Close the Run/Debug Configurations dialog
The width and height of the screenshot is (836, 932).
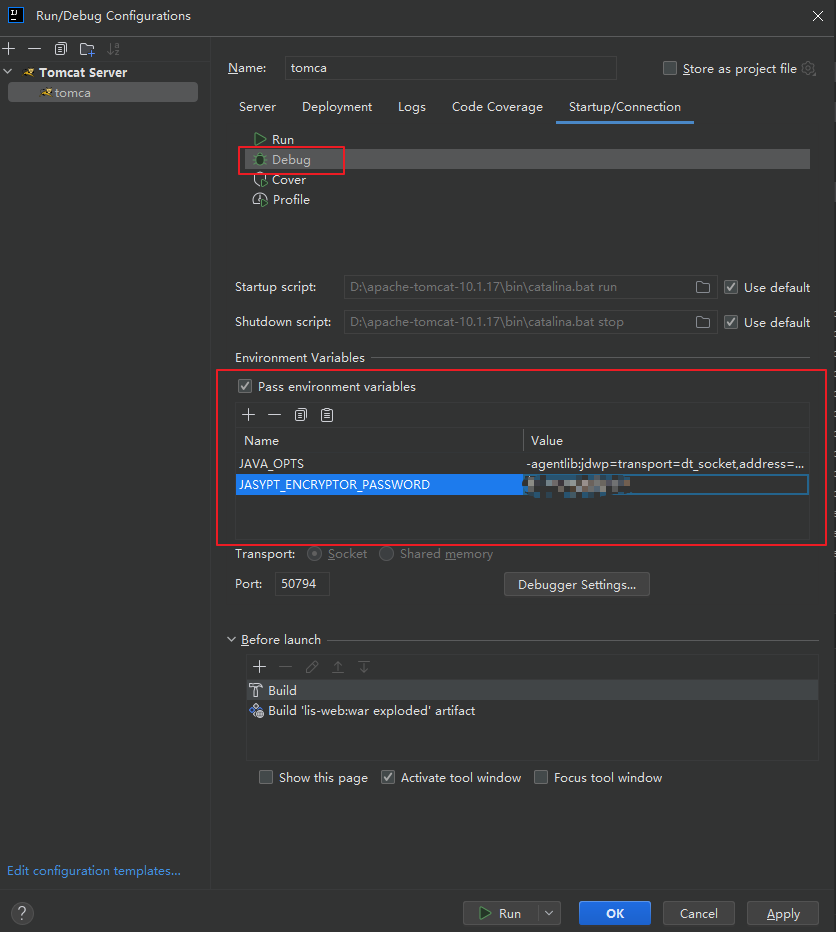tap(818, 16)
